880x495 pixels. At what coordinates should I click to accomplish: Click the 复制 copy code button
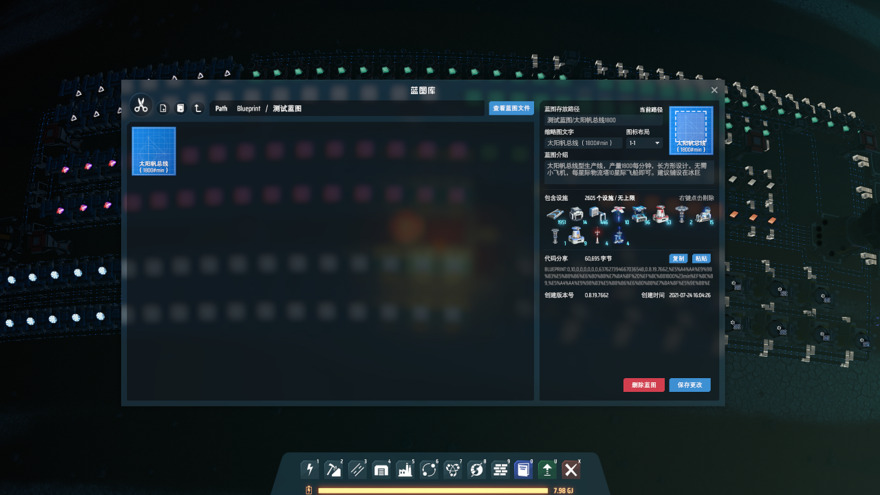(678, 259)
